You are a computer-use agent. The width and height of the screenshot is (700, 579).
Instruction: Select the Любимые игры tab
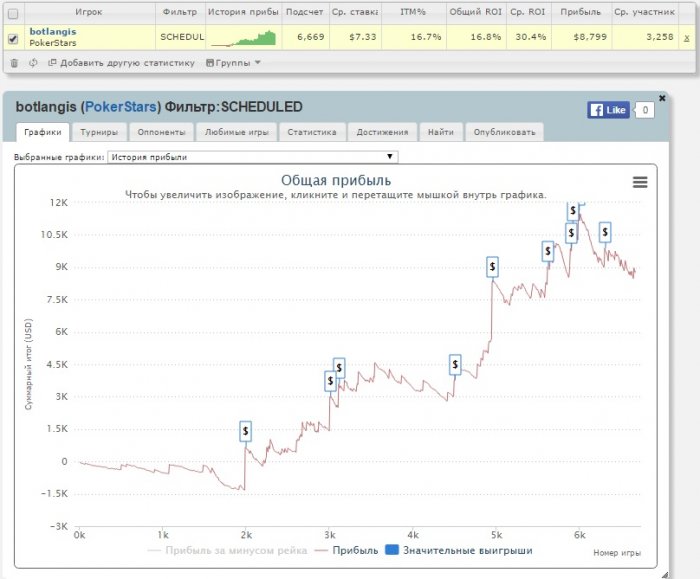237,132
